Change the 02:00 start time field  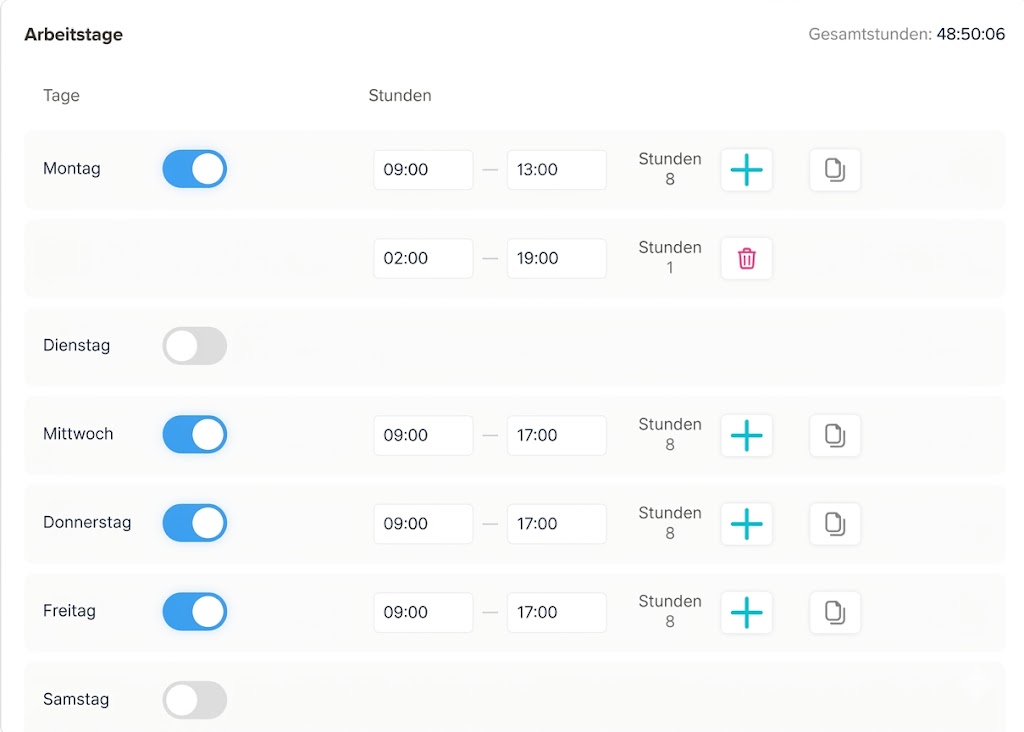tap(423, 259)
